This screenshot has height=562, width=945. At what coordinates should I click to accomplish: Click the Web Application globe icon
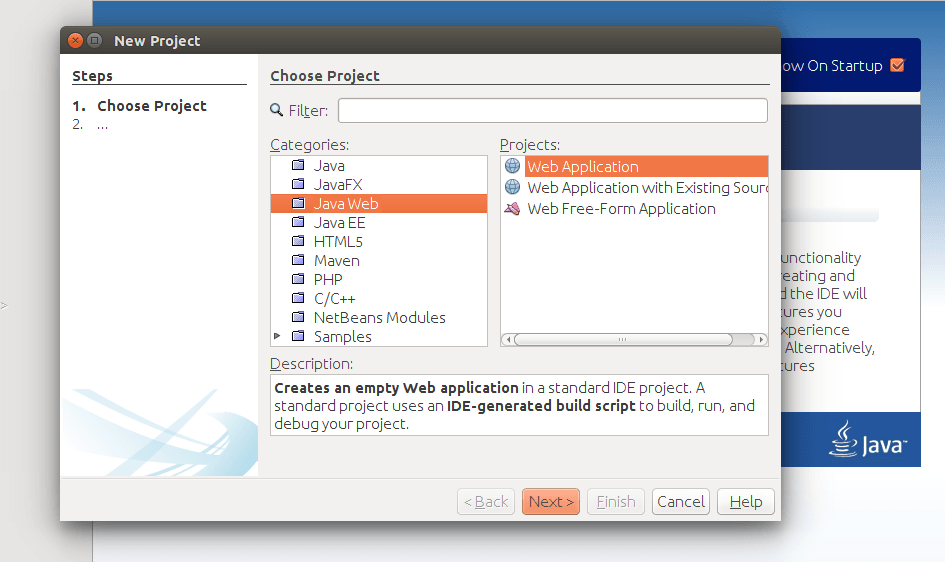[x=513, y=167]
